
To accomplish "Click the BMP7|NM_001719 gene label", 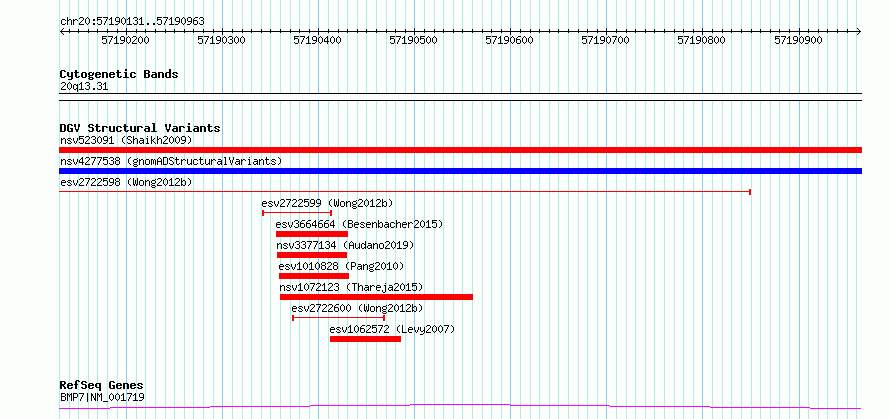I will point(102,397).
